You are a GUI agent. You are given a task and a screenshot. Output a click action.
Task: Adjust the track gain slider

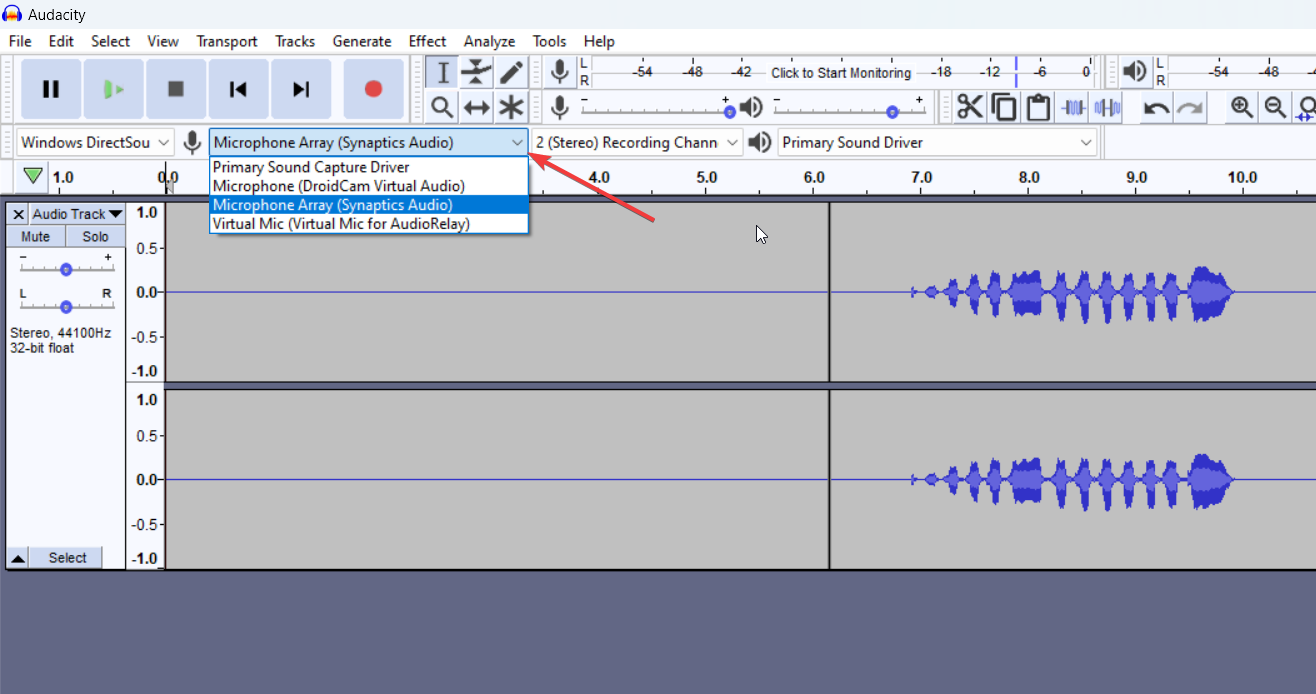[x=66, y=268]
